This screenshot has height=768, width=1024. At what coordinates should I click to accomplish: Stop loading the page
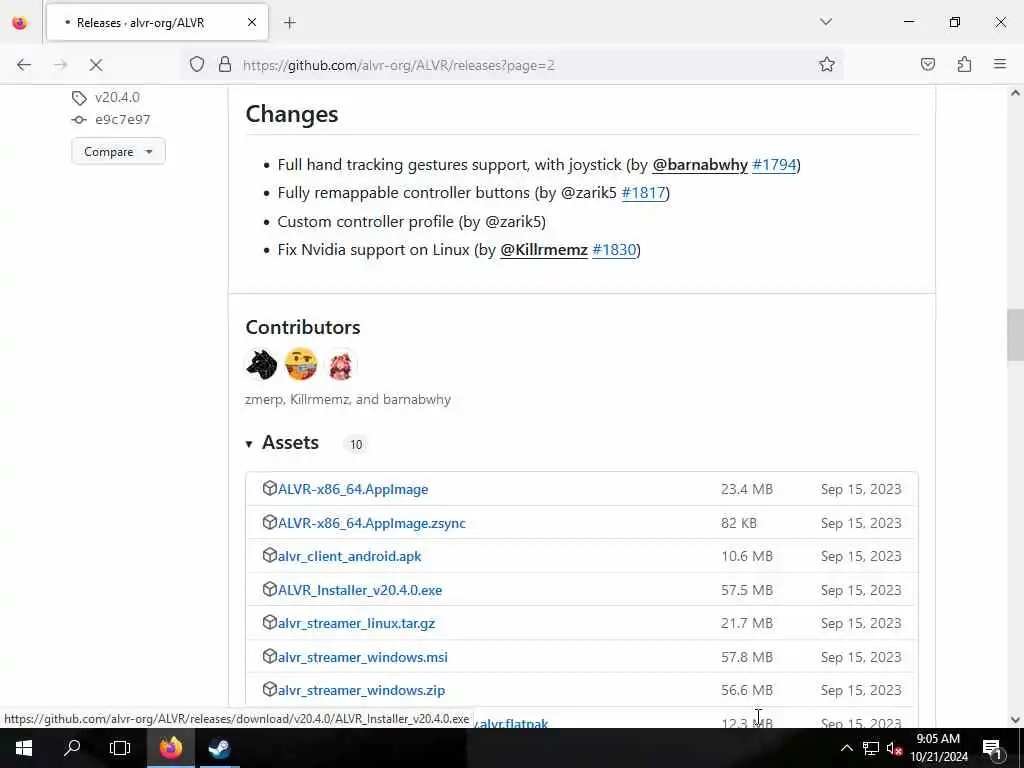(x=95, y=65)
